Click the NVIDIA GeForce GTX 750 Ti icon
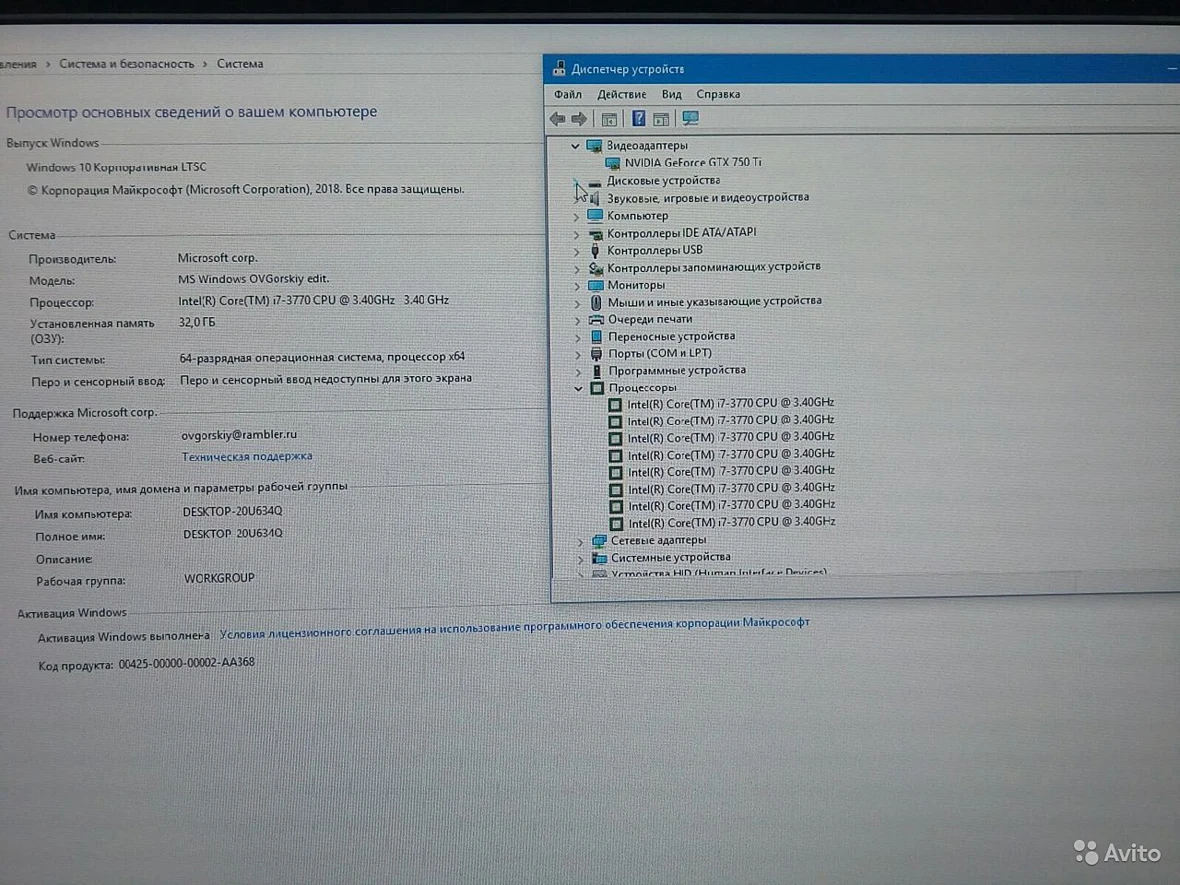 [613, 163]
